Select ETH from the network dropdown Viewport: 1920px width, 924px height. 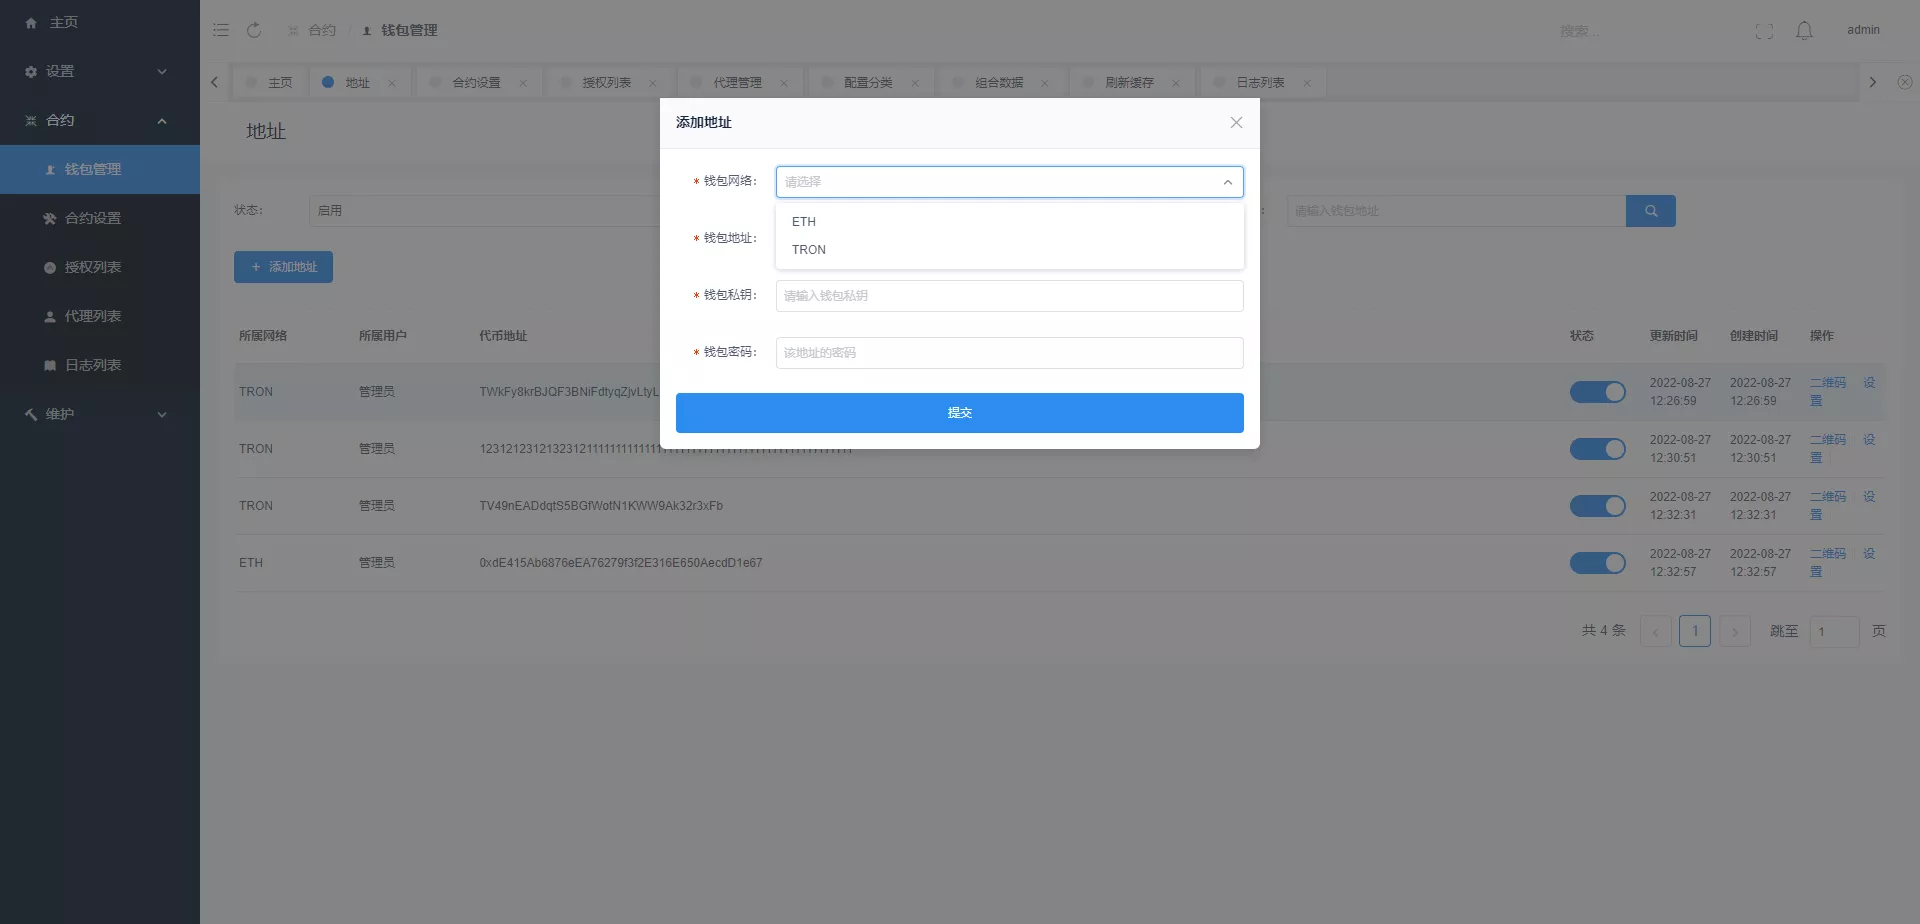pos(804,222)
